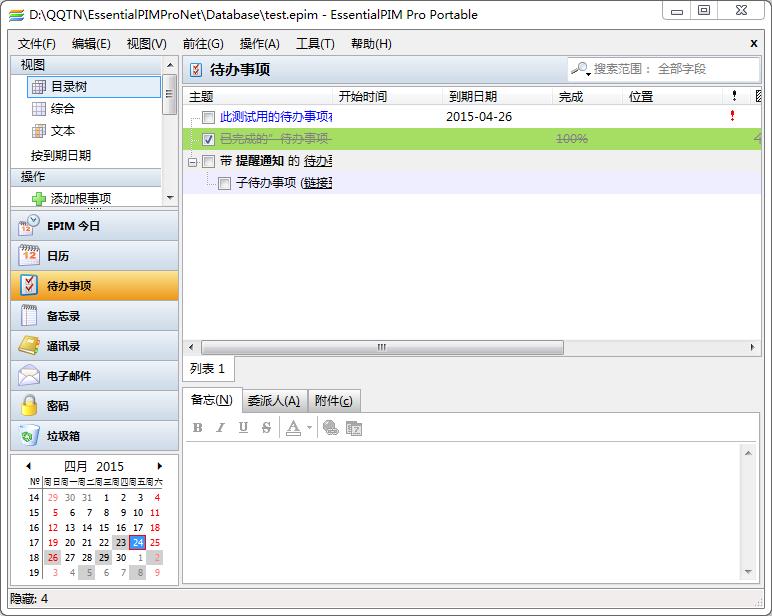Image resolution: width=772 pixels, height=616 pixels.
Task: Go to next month in mini calendar
Action: point(159,466)
